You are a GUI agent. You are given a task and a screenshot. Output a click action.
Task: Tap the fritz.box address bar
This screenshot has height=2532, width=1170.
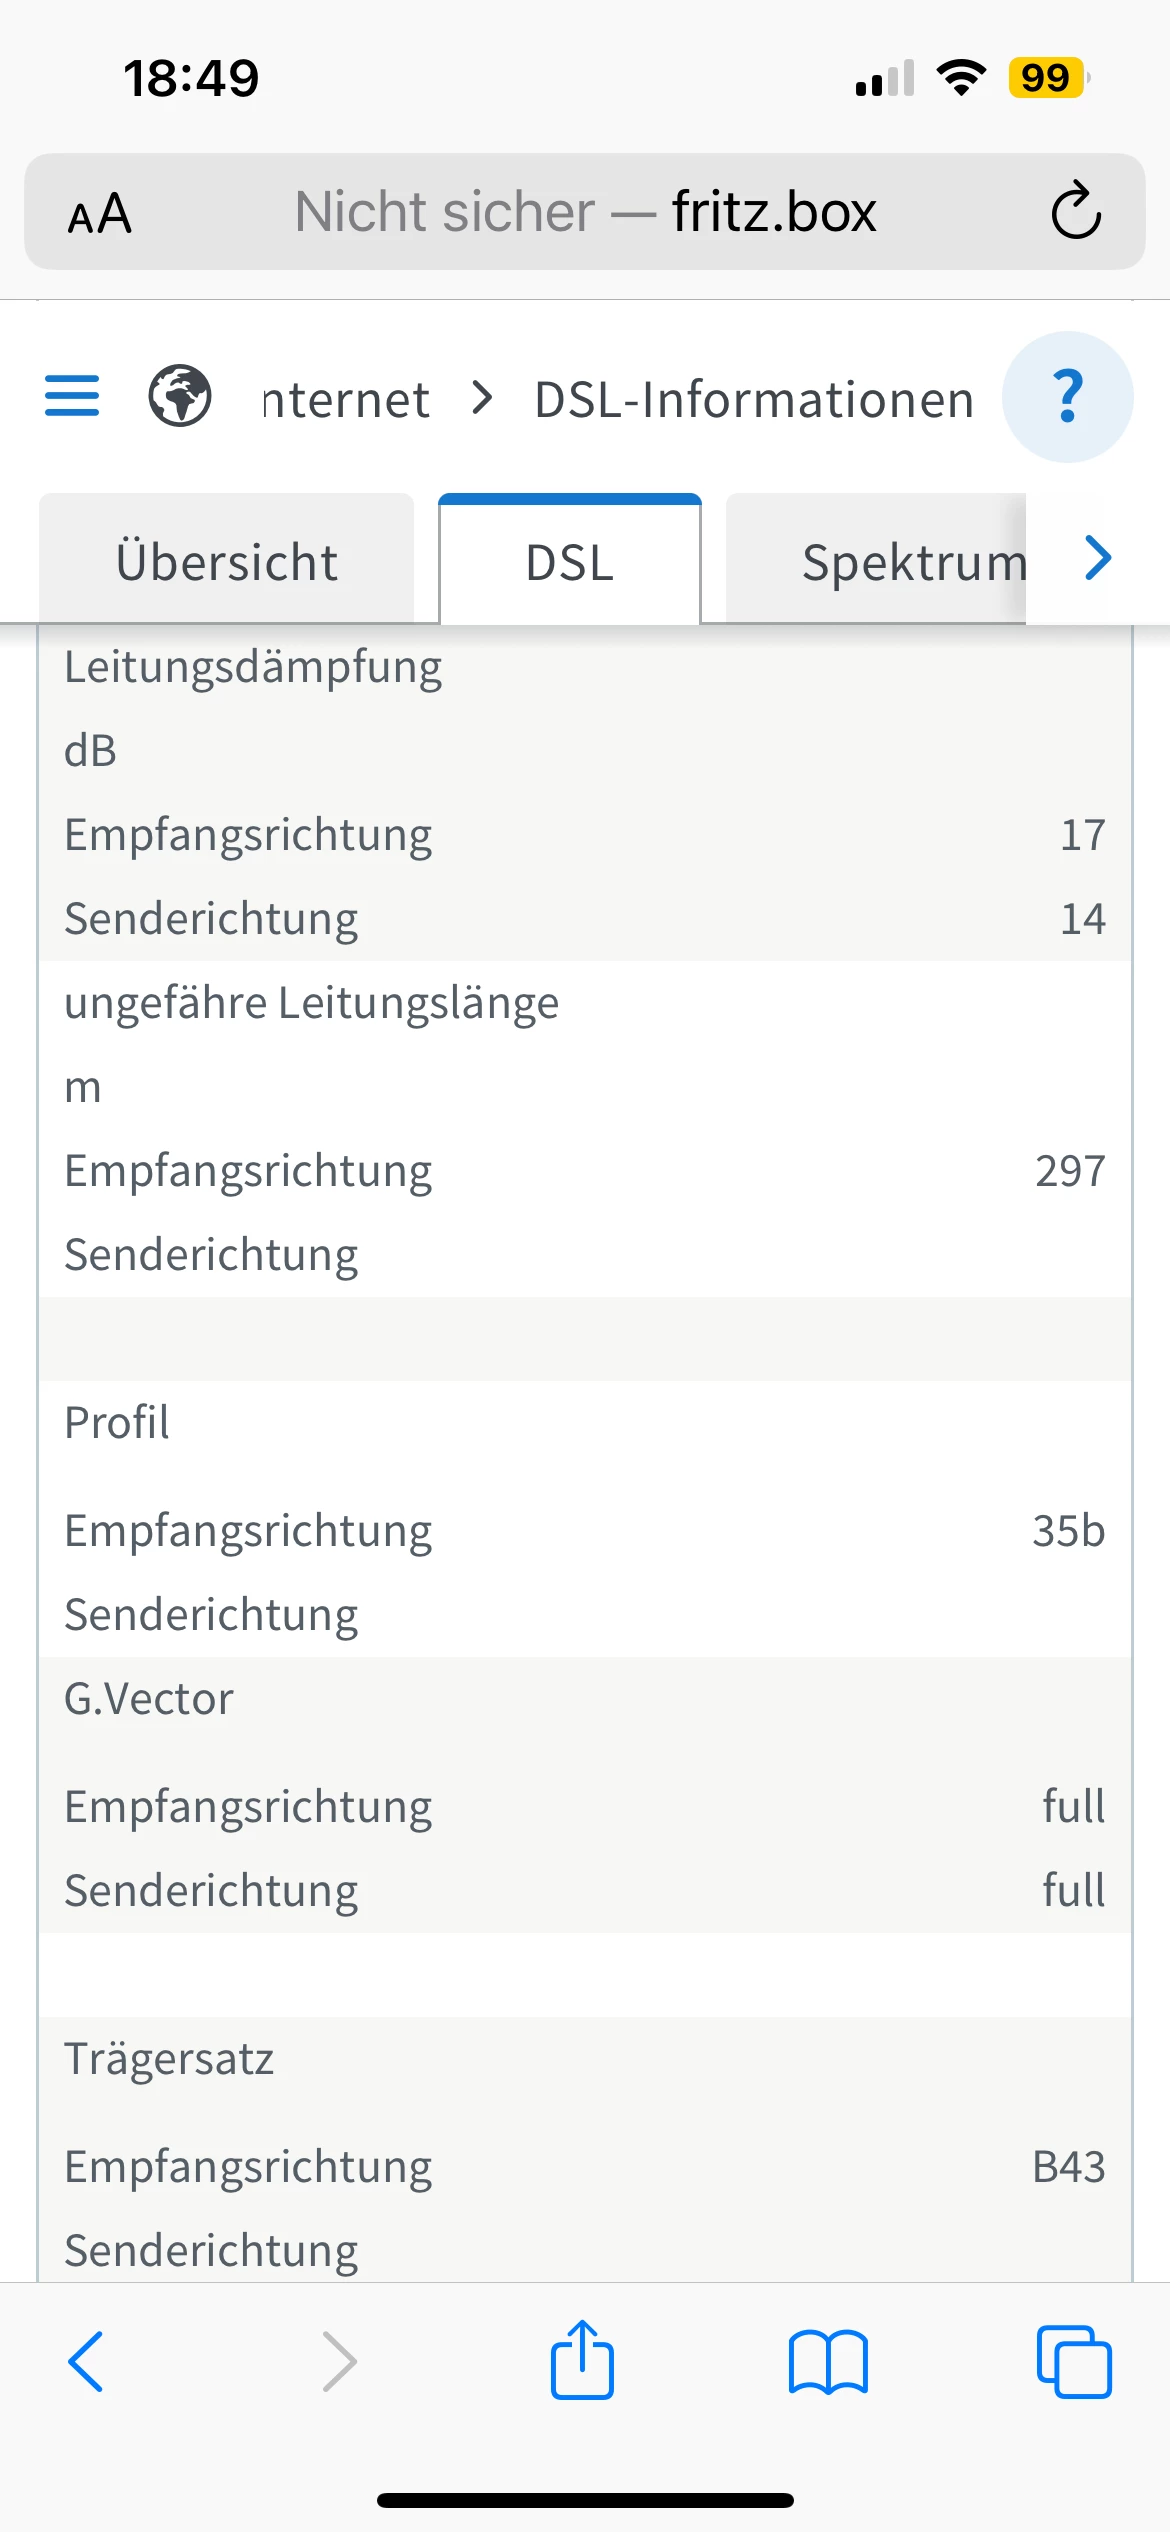tap(584, 212)
